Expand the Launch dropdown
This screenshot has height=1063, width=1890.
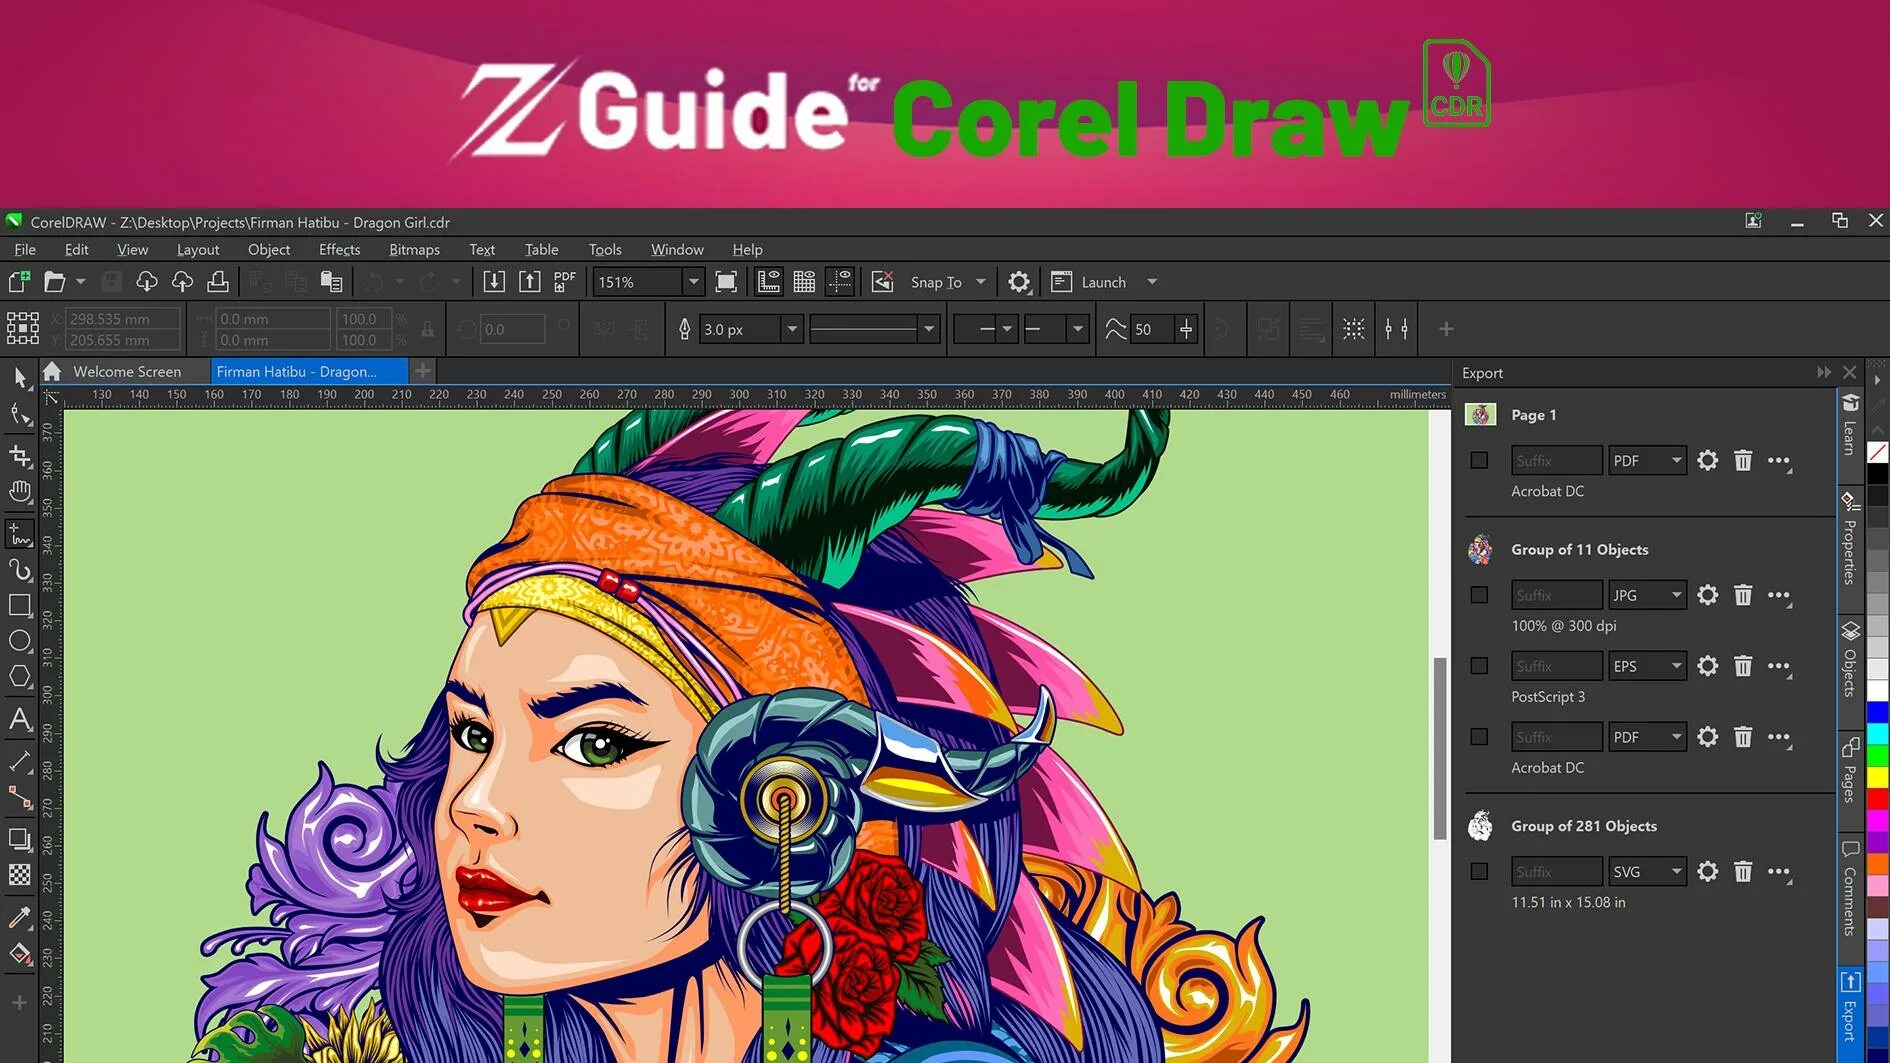[1152, 282]
